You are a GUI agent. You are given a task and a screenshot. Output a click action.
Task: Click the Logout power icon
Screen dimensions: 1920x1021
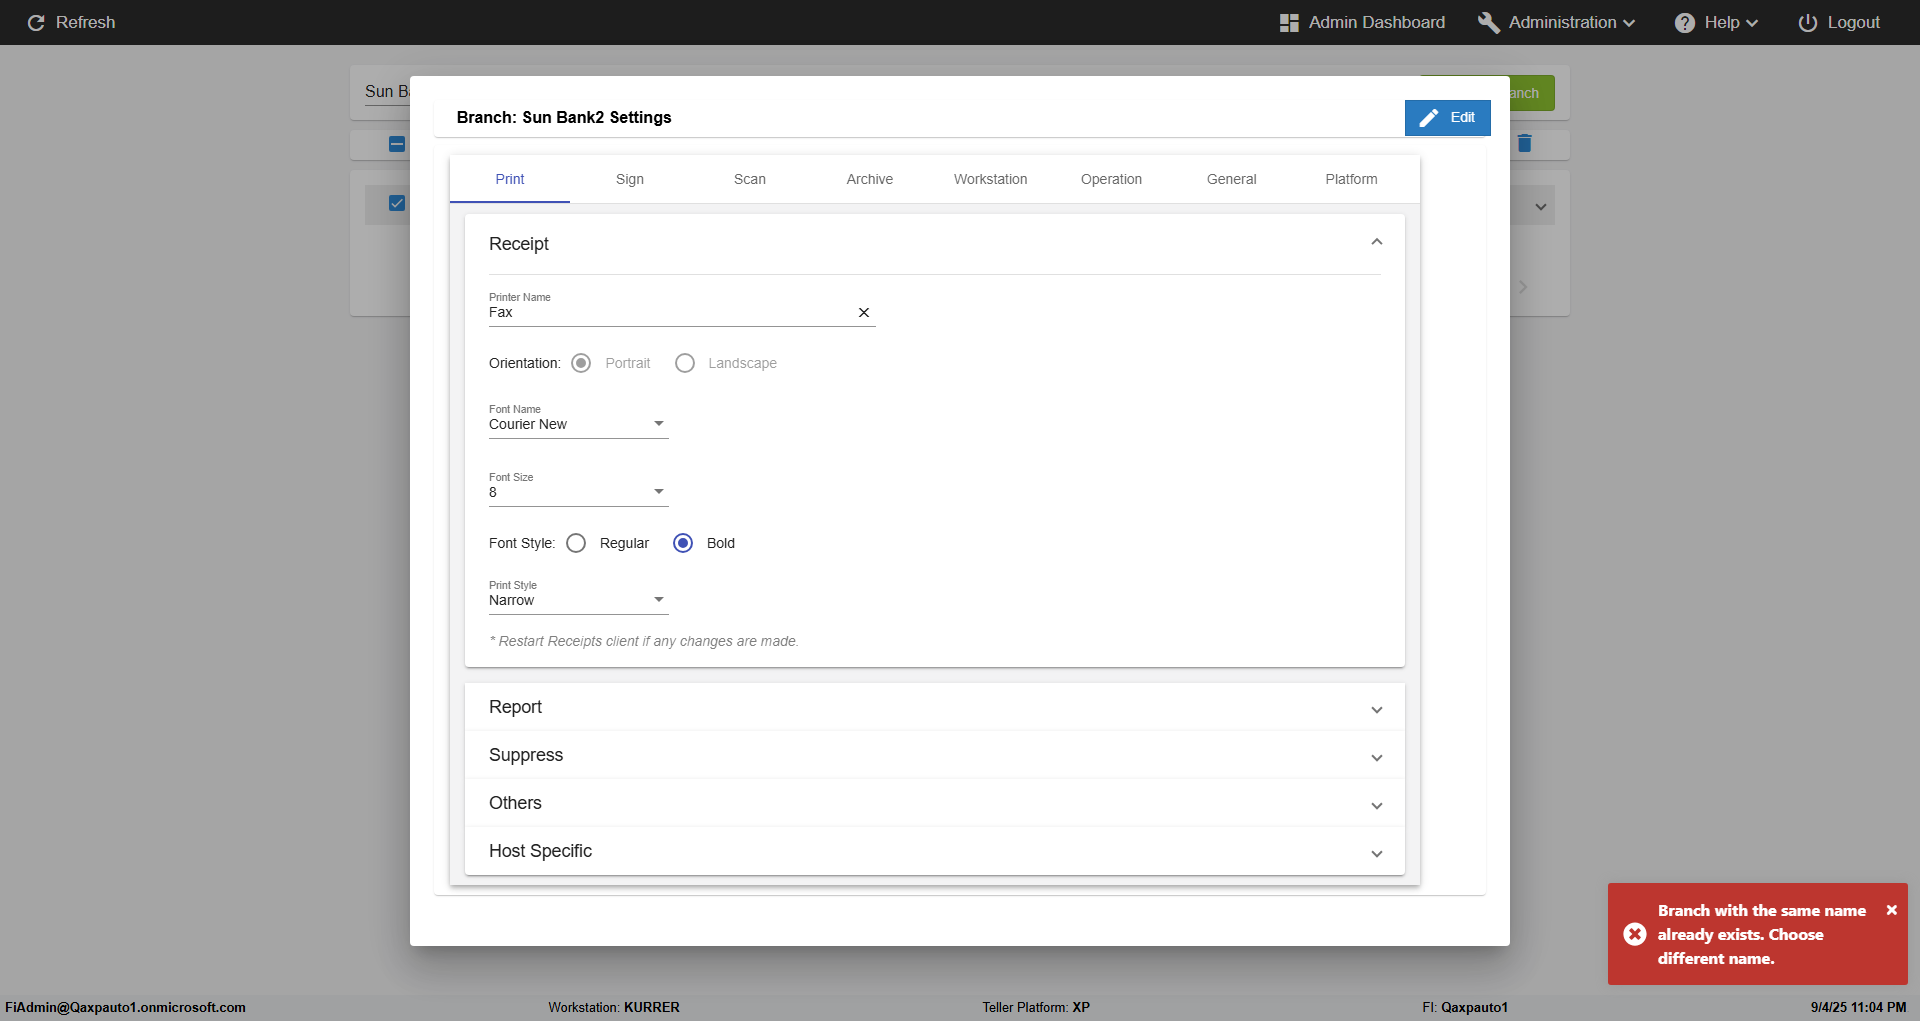[x=1807, y=23]
